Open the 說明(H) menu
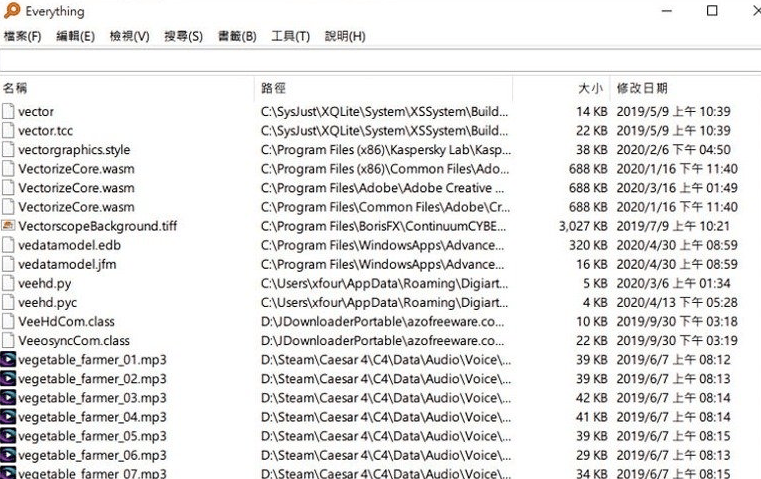Screen dimensions: 761x479 (345, 36)
